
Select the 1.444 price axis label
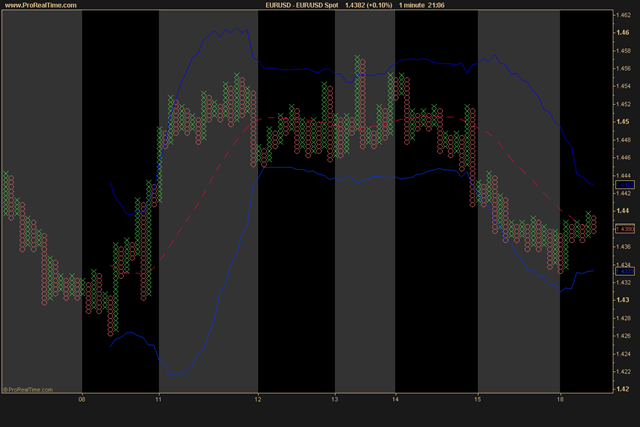pyautogui.click(x=623, y=176)
